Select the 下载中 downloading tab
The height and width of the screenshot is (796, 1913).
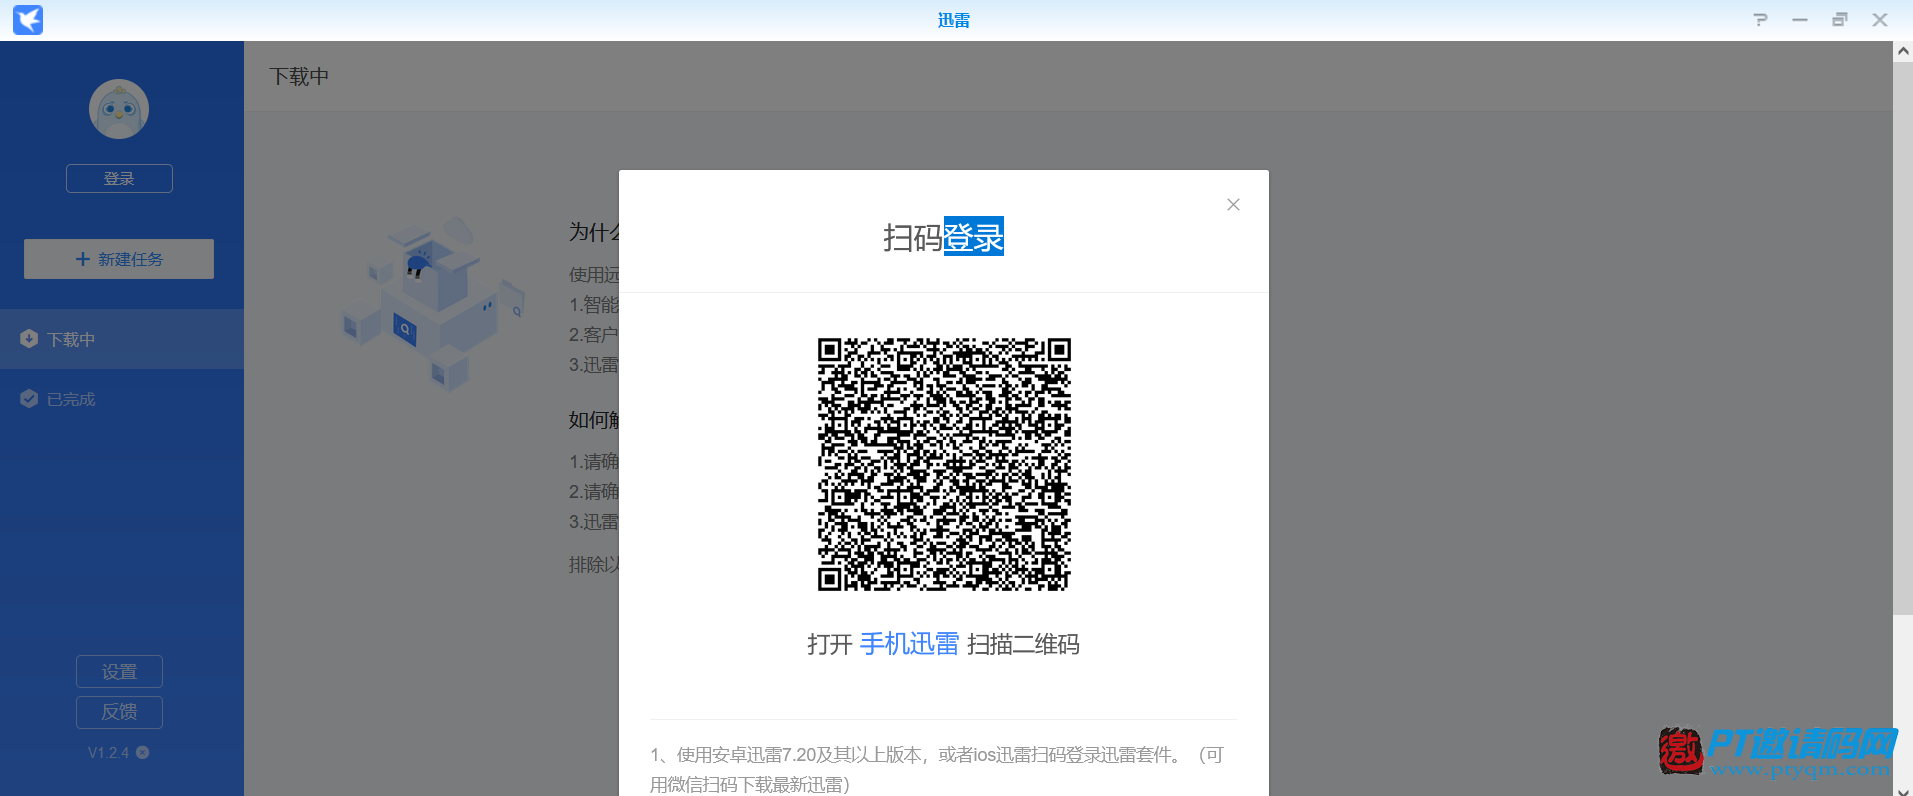click(x=122, y=339)
